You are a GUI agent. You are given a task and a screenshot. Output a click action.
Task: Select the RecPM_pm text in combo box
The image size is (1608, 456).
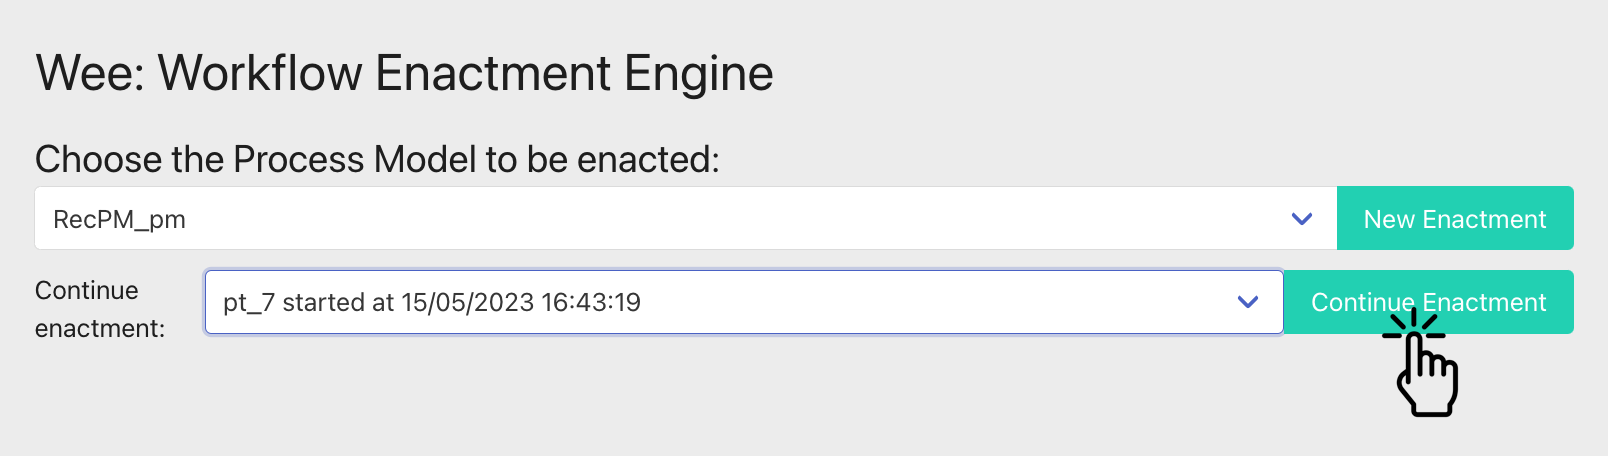tap(119, 220)
